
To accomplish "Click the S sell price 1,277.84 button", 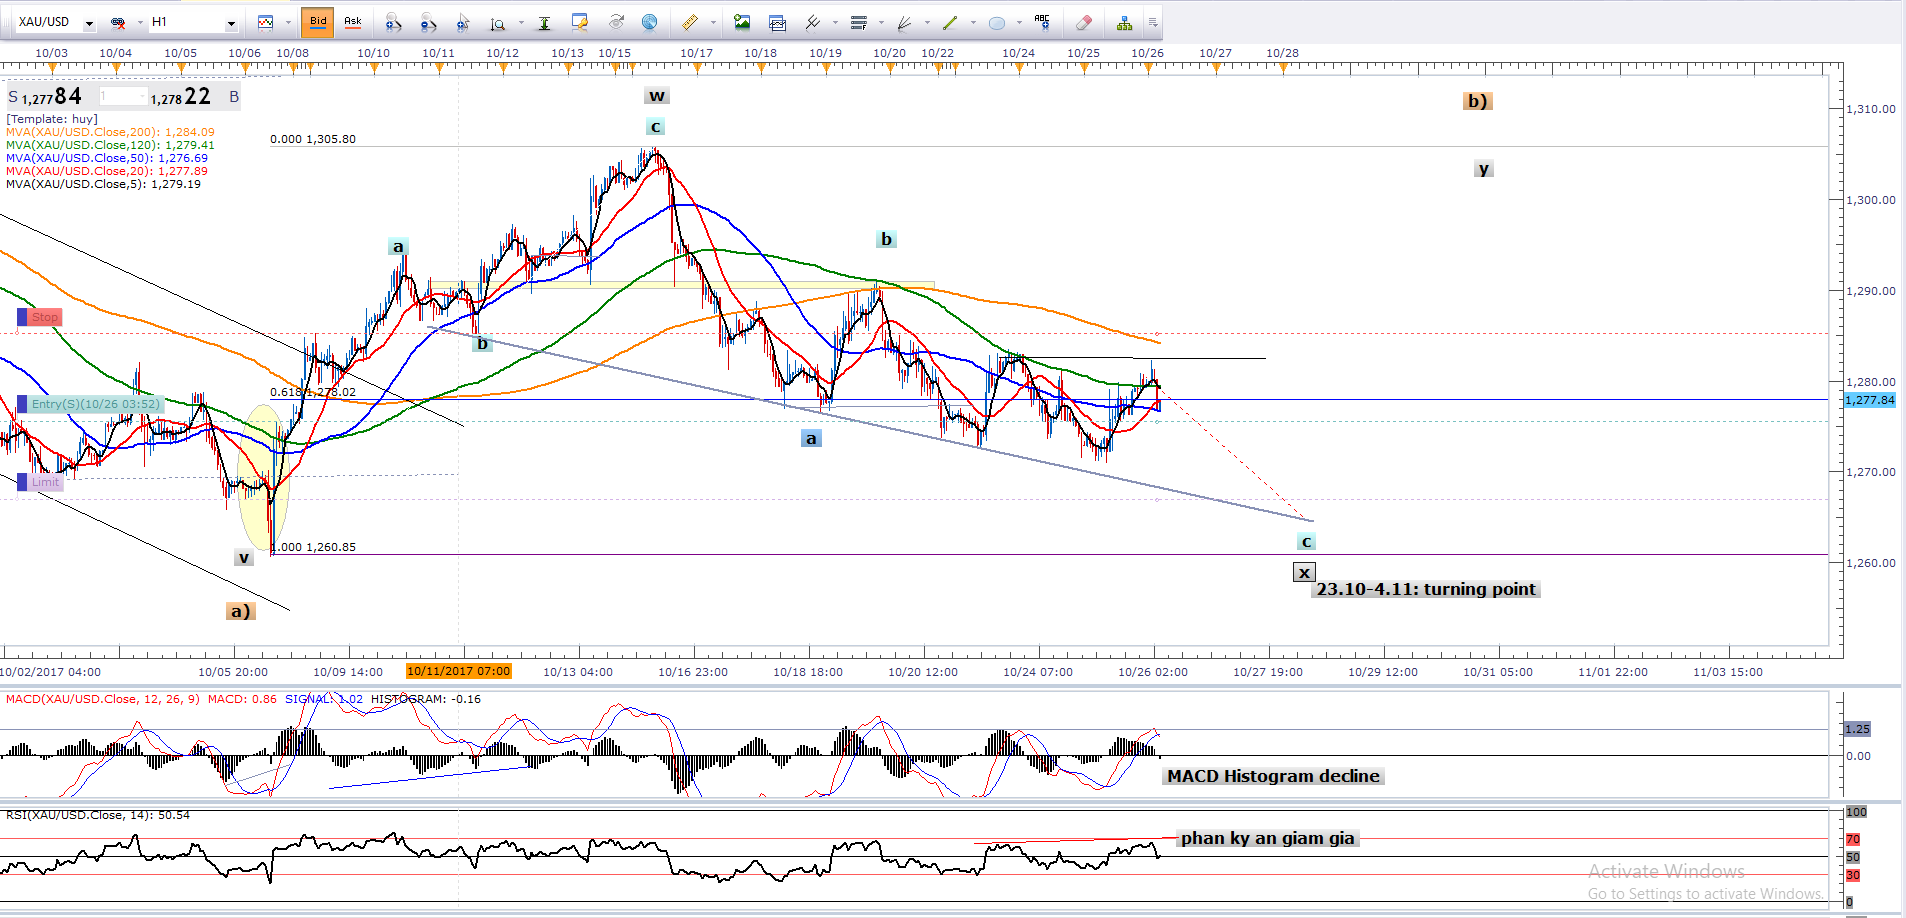I will [46, 97].
